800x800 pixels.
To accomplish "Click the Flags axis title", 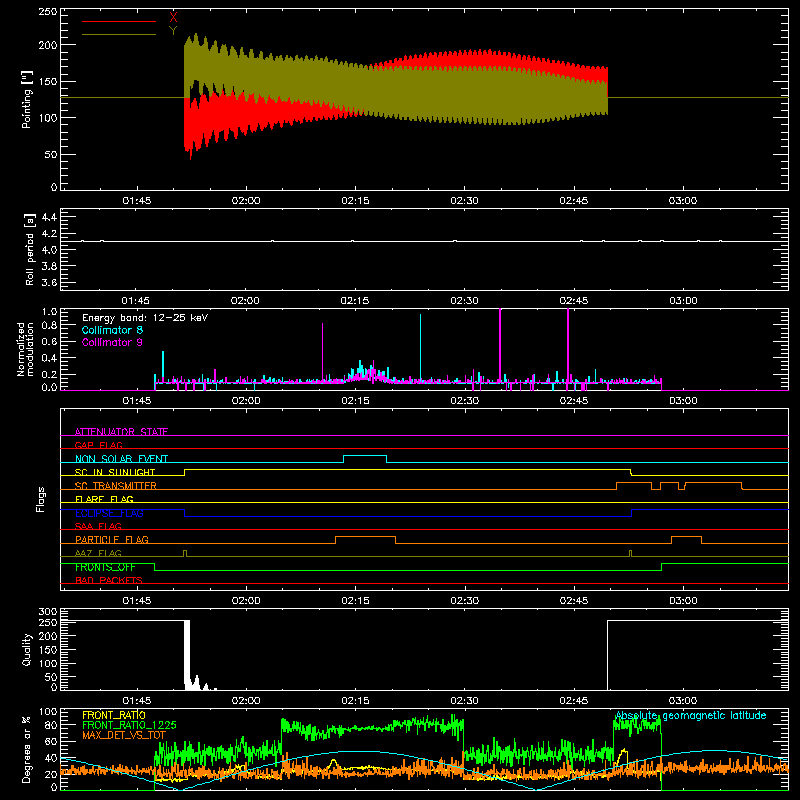I will [x=41, y=499].
